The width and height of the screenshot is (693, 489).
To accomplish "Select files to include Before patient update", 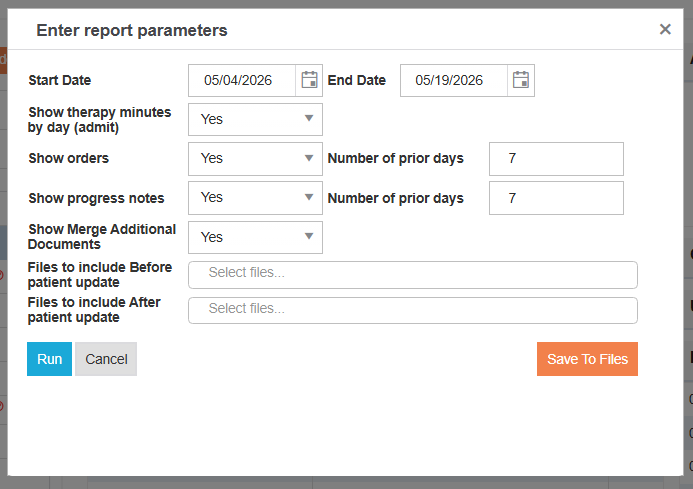I will [x=413, y=275].
